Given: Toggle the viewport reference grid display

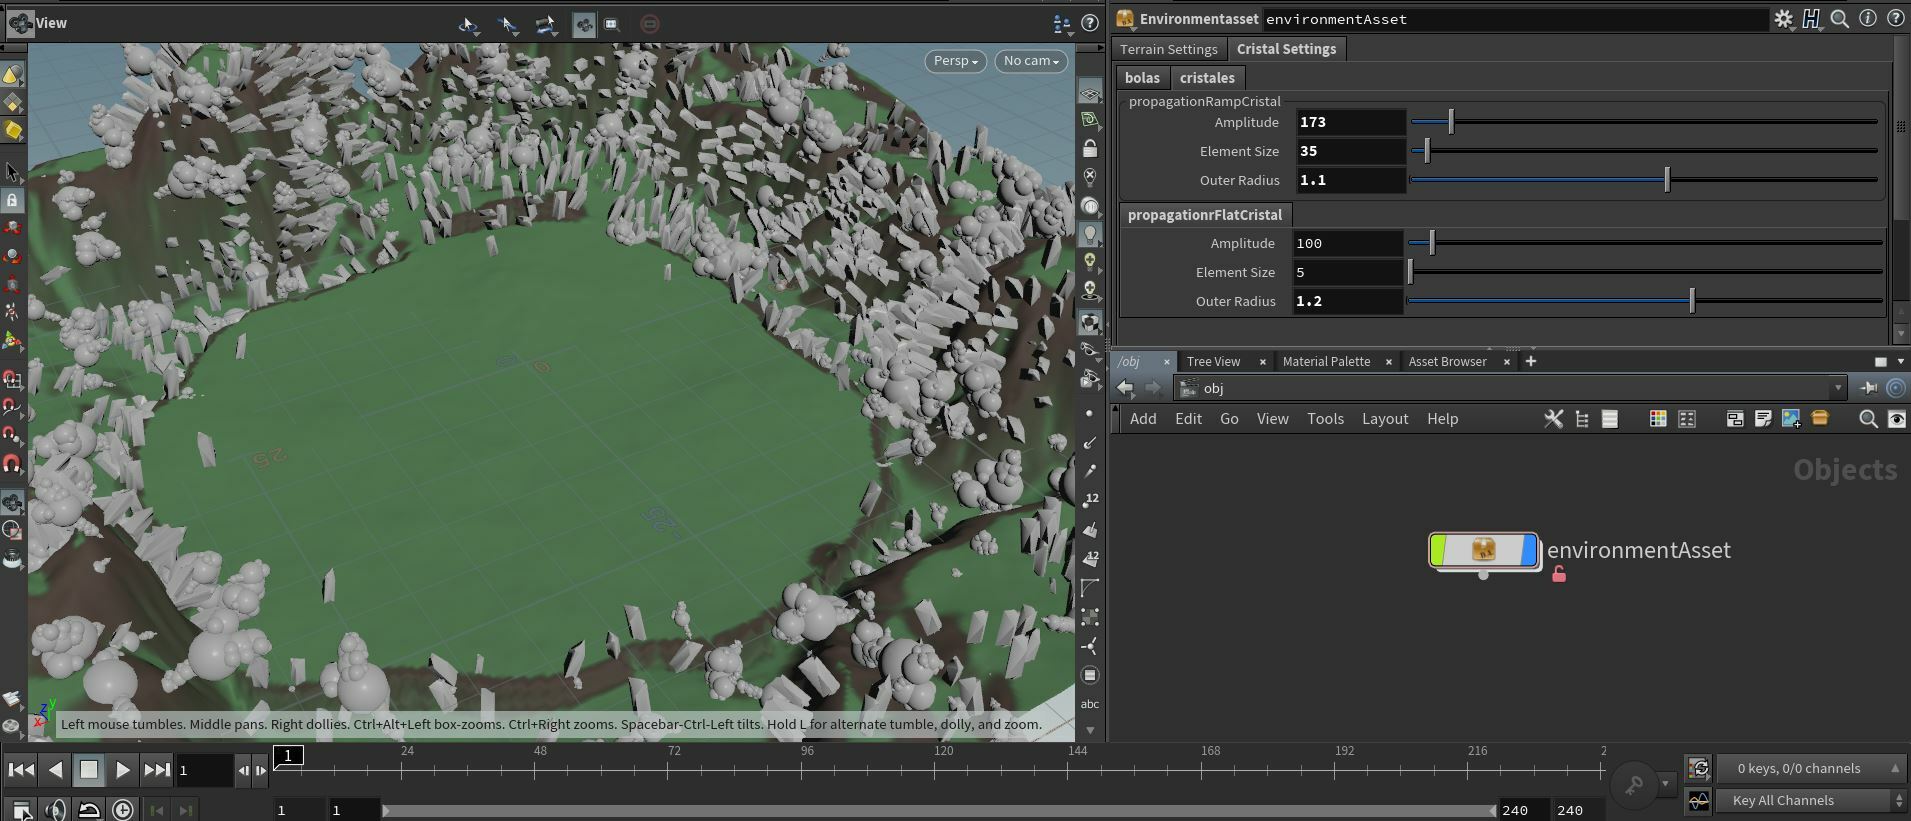Looking at the screenshot, I should click(x=1090, y=94).
